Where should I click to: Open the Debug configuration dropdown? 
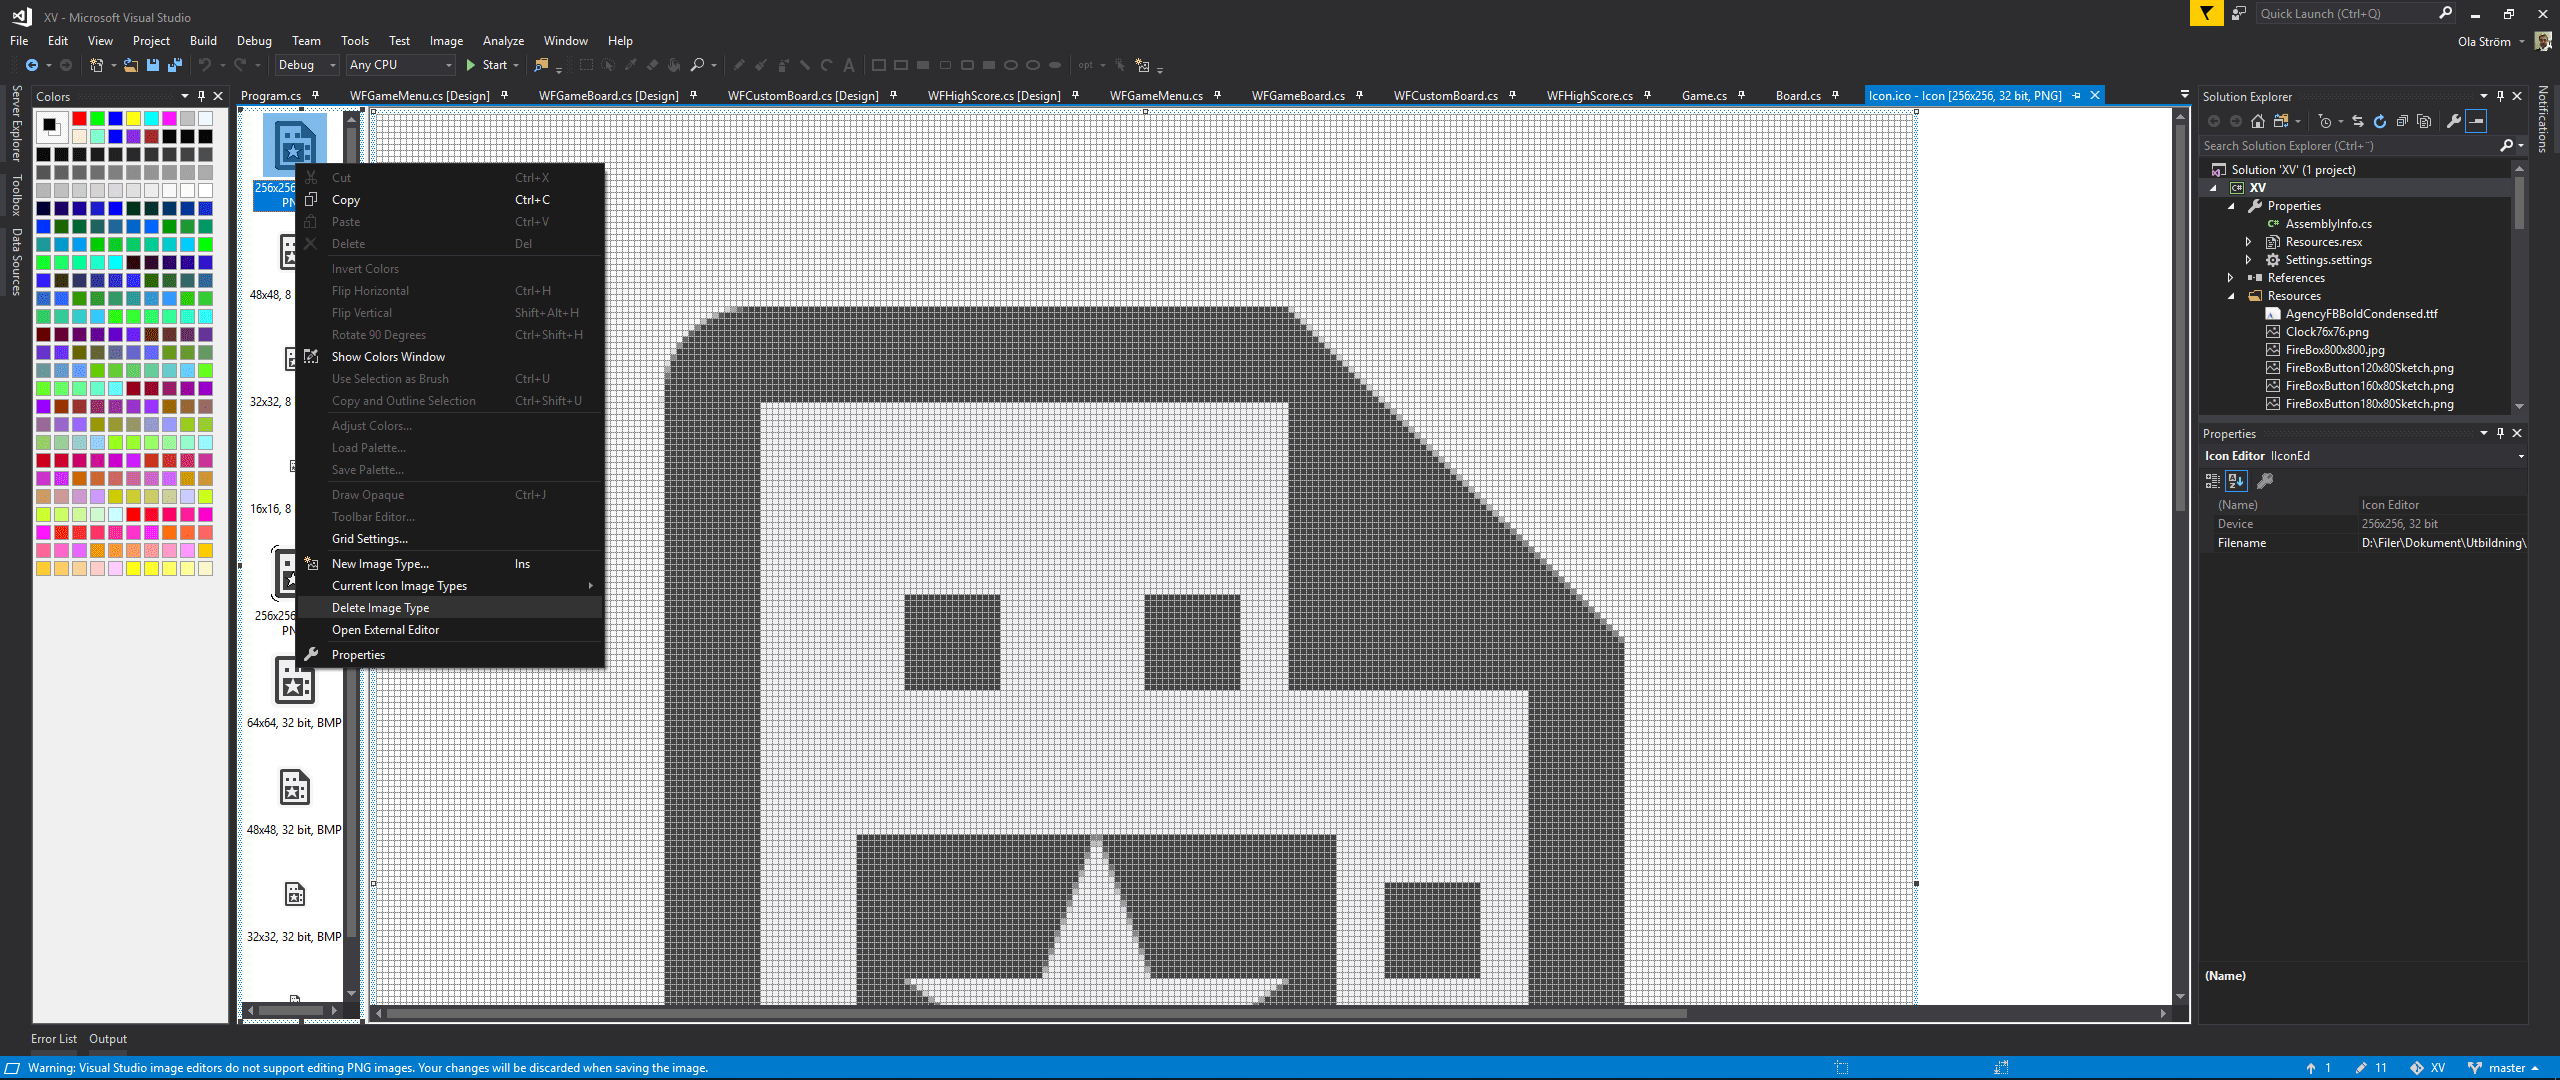coord(306,65)
